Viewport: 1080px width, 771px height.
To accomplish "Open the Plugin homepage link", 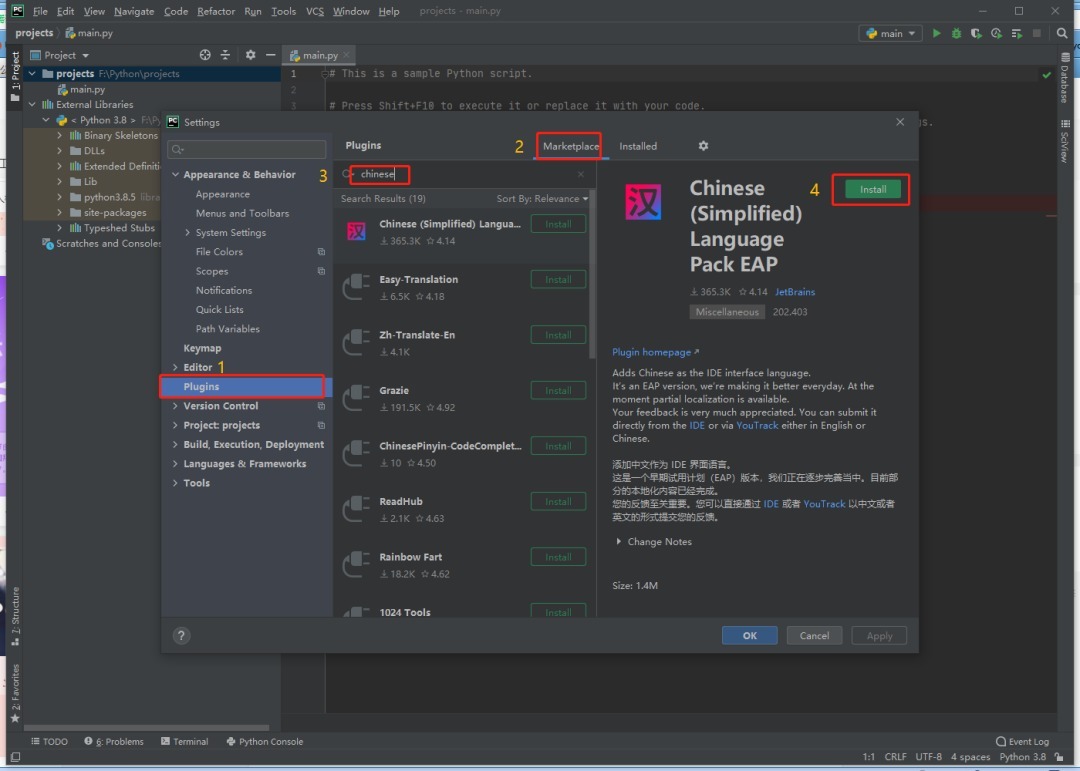I will pyautogui.click(x=651, y=352).
